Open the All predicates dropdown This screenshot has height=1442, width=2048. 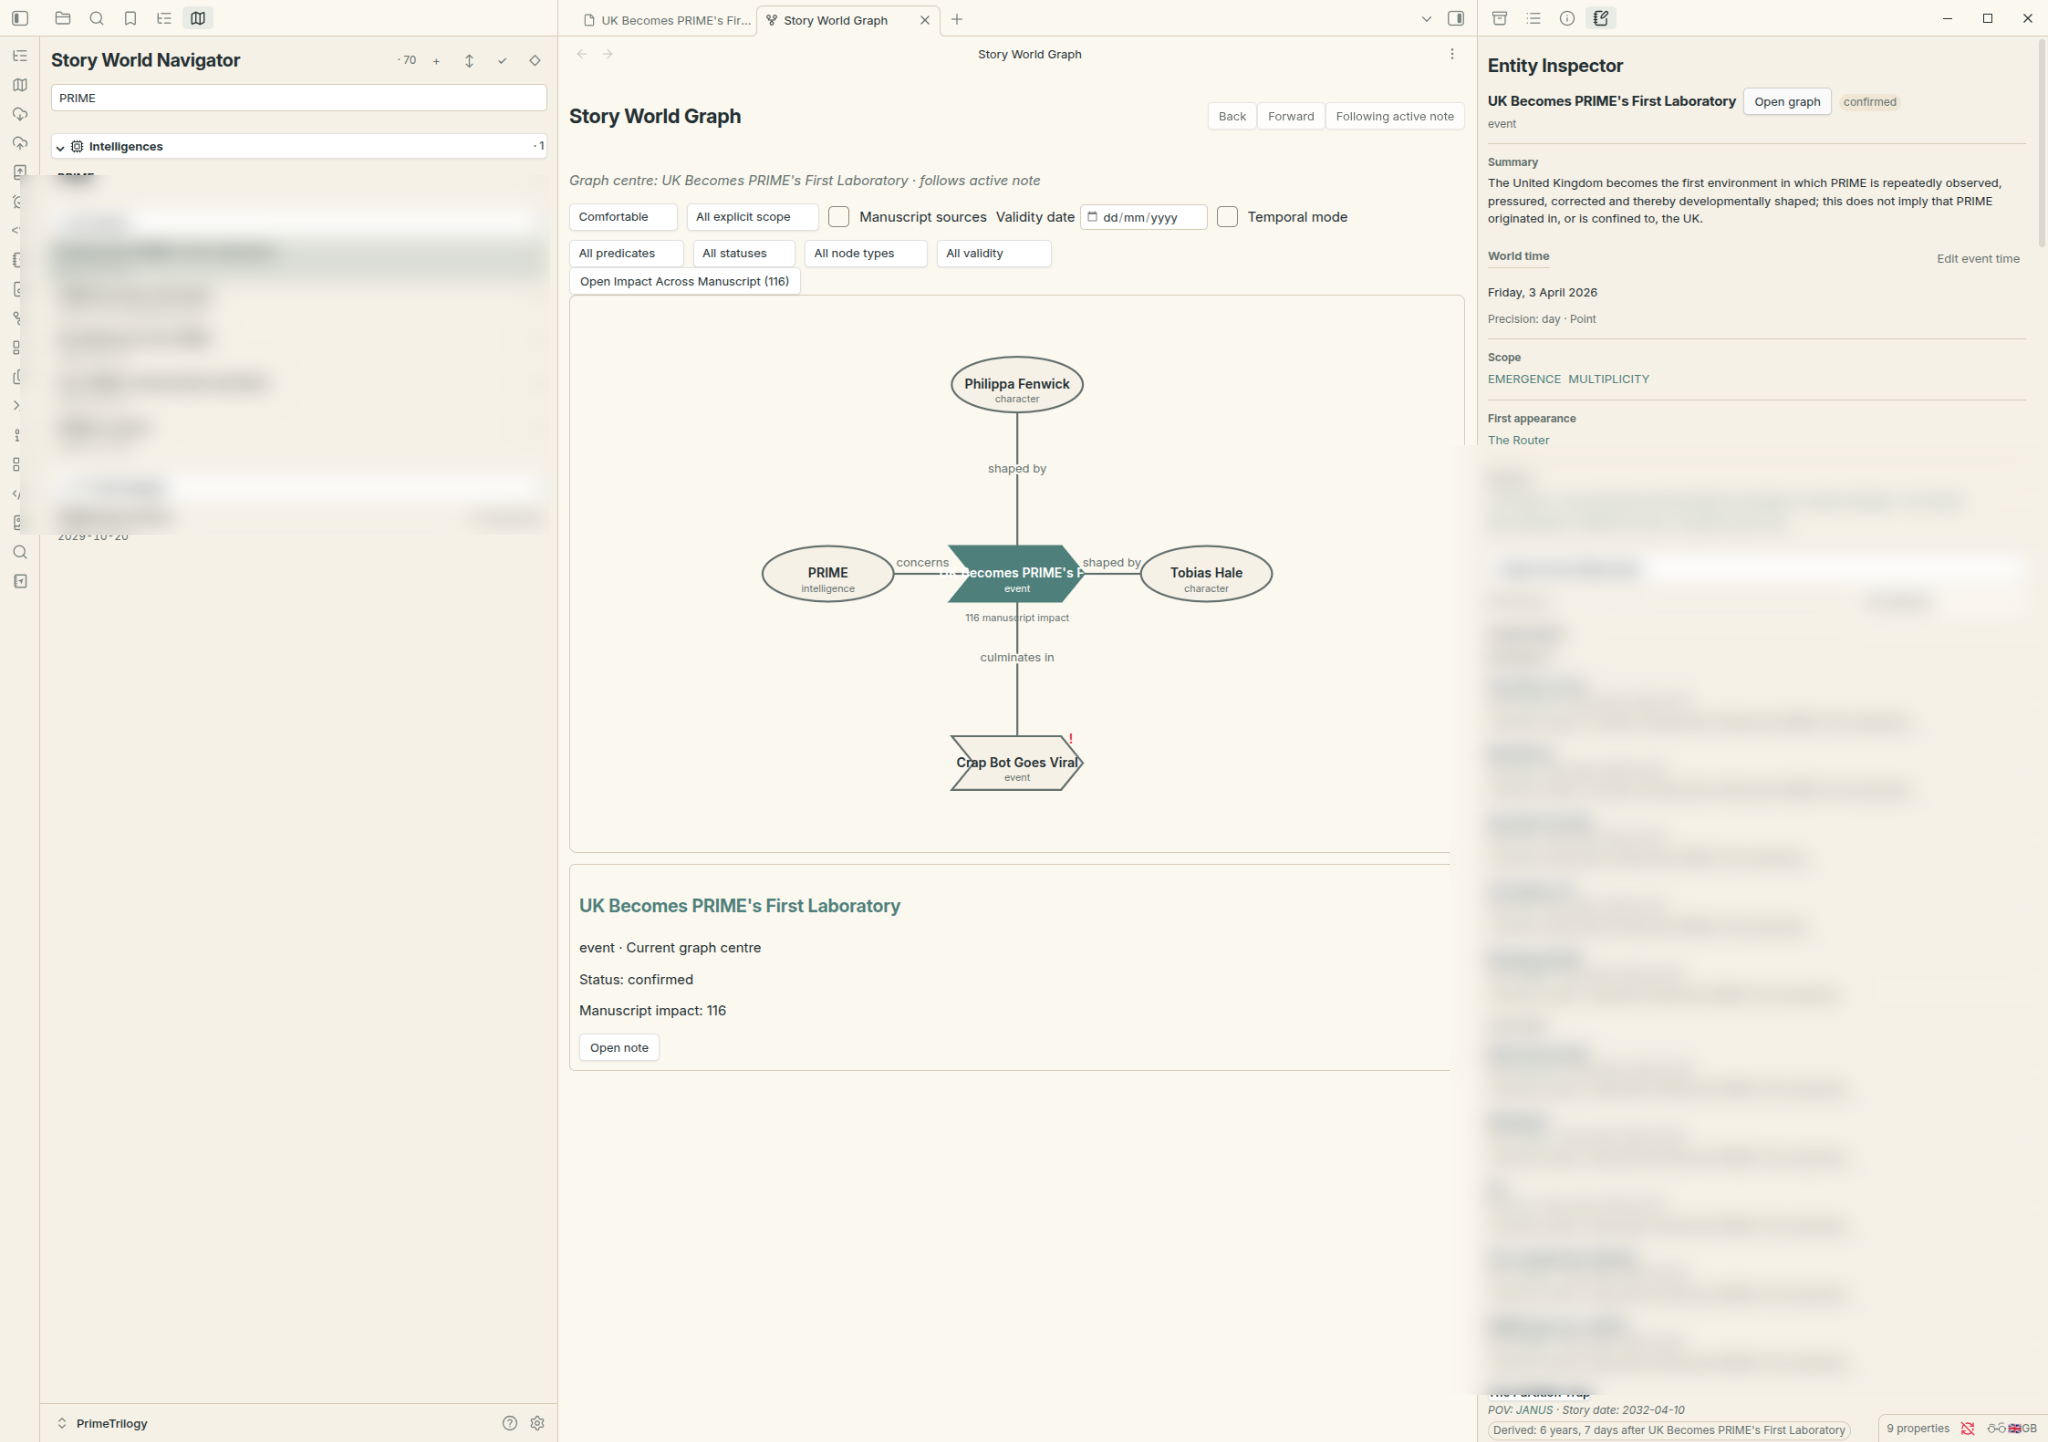tap(626, 253)
